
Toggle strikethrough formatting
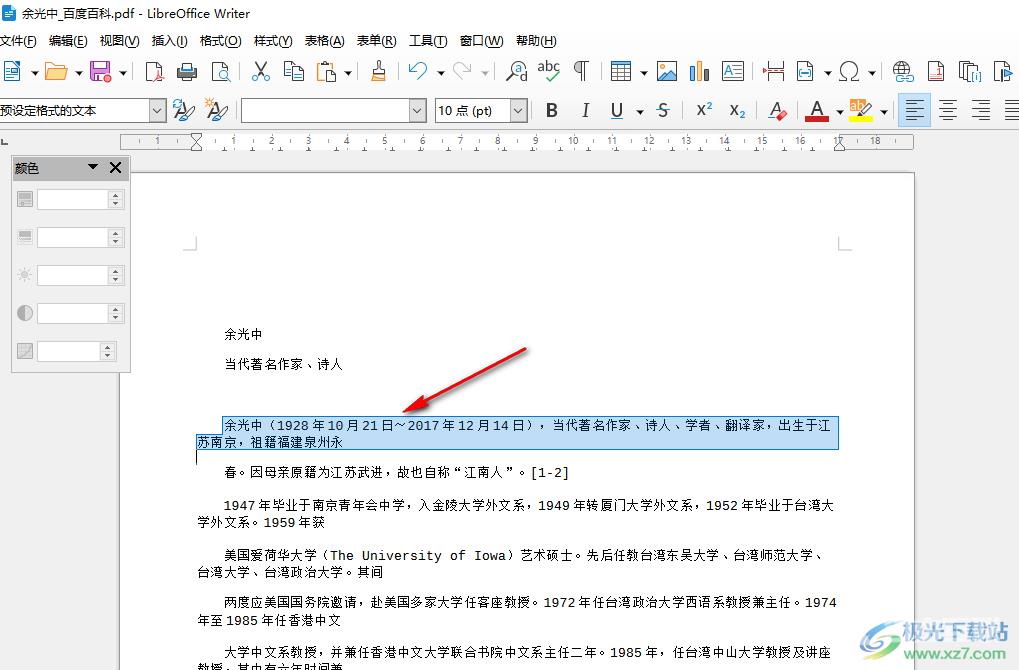click(663, 110)
